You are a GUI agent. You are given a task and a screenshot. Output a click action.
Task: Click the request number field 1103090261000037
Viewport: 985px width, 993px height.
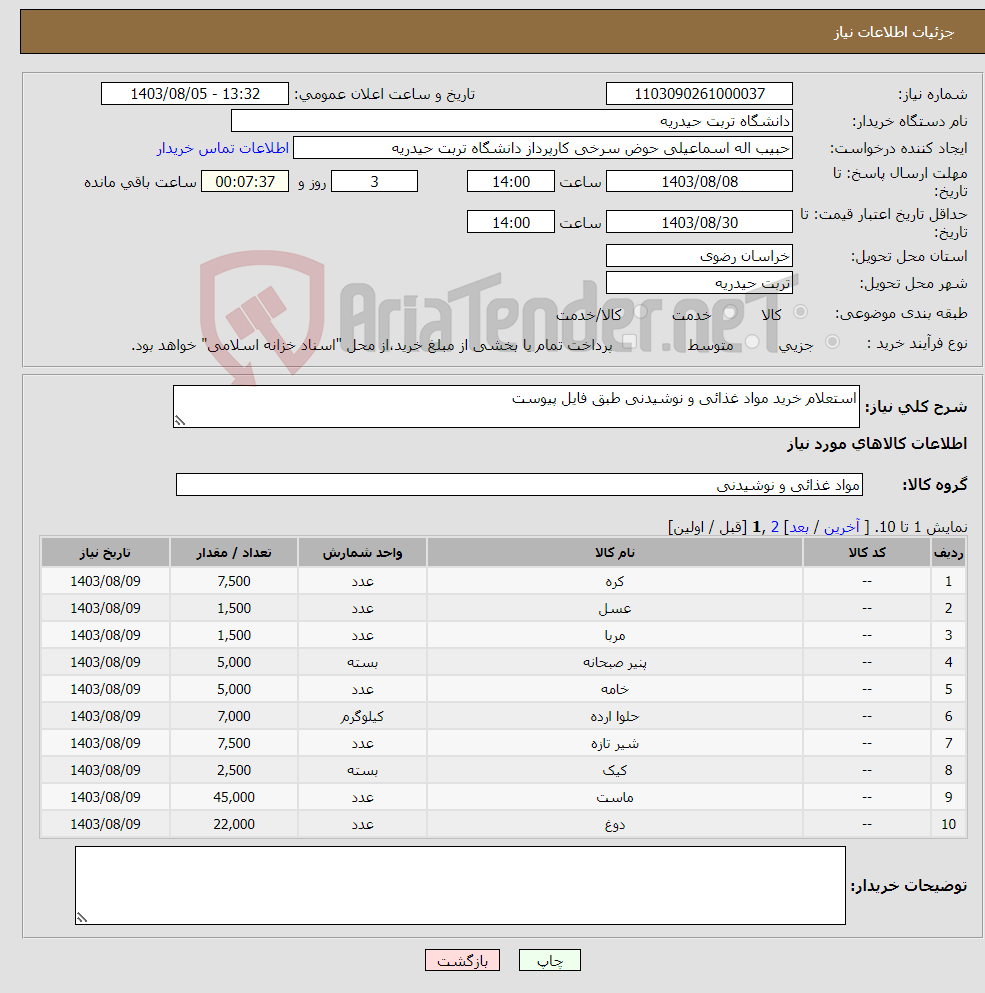click(x=699, y=94)
